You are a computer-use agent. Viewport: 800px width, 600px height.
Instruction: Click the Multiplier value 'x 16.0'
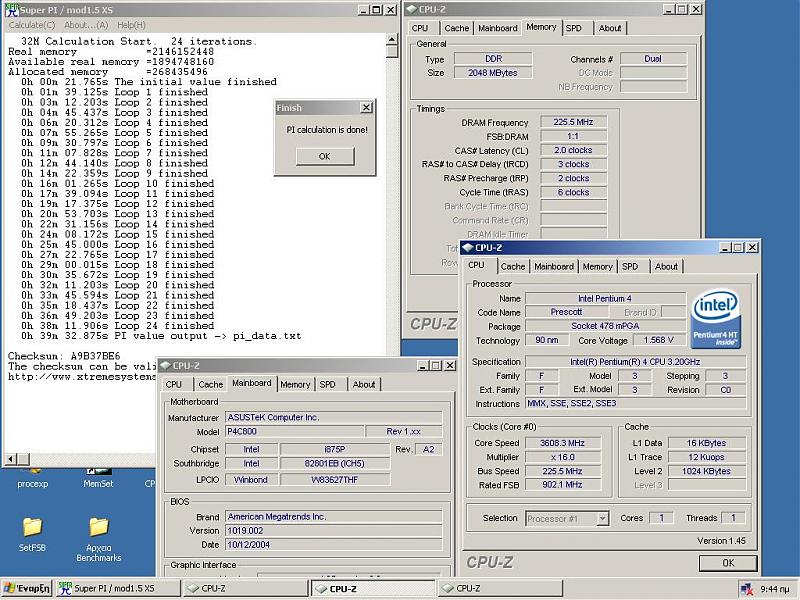point(562,457)
